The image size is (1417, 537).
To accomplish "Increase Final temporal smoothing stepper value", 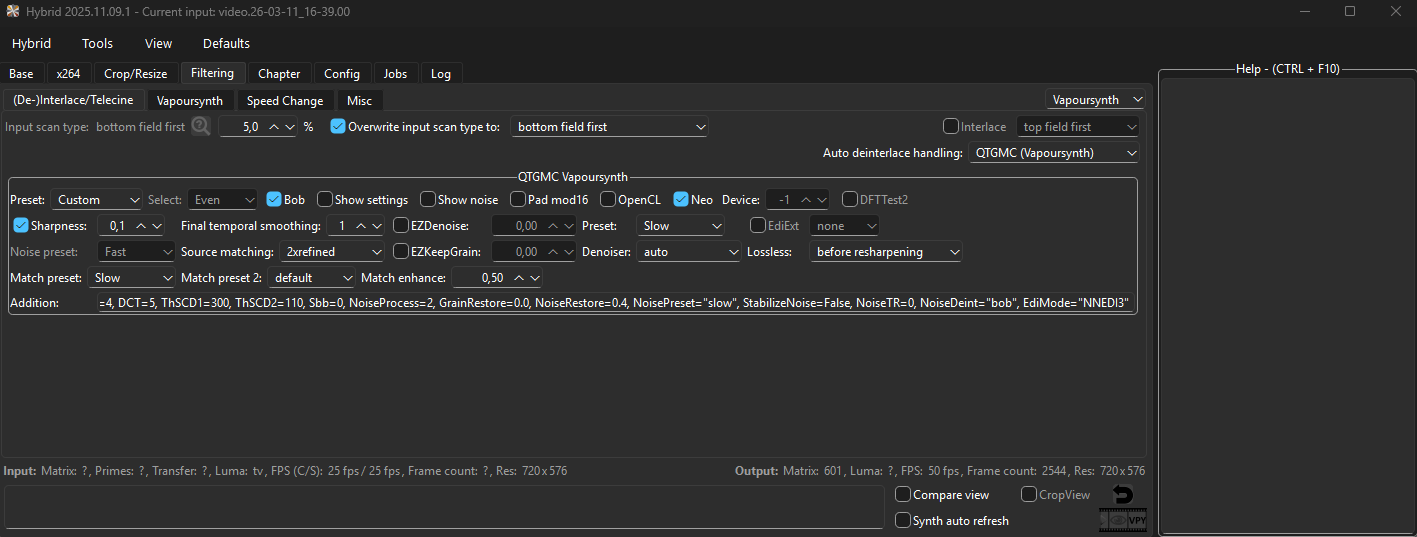I will tap(360, 226).
